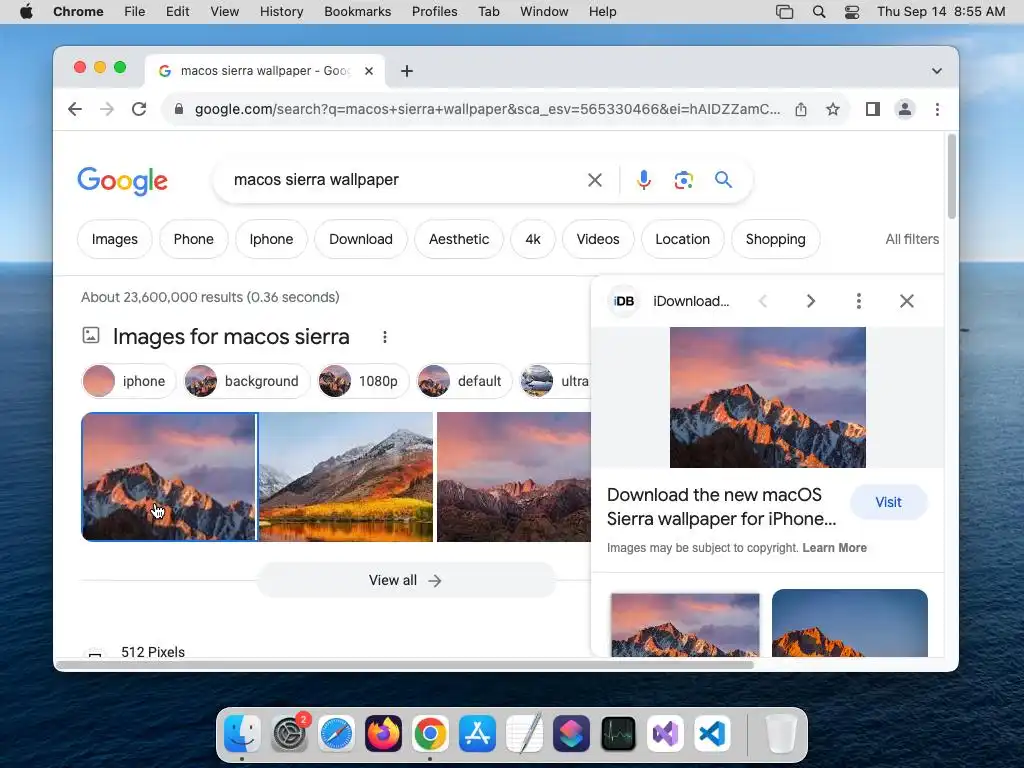
Task: Expand the tab search chevron
Action: tap(936, 71)
